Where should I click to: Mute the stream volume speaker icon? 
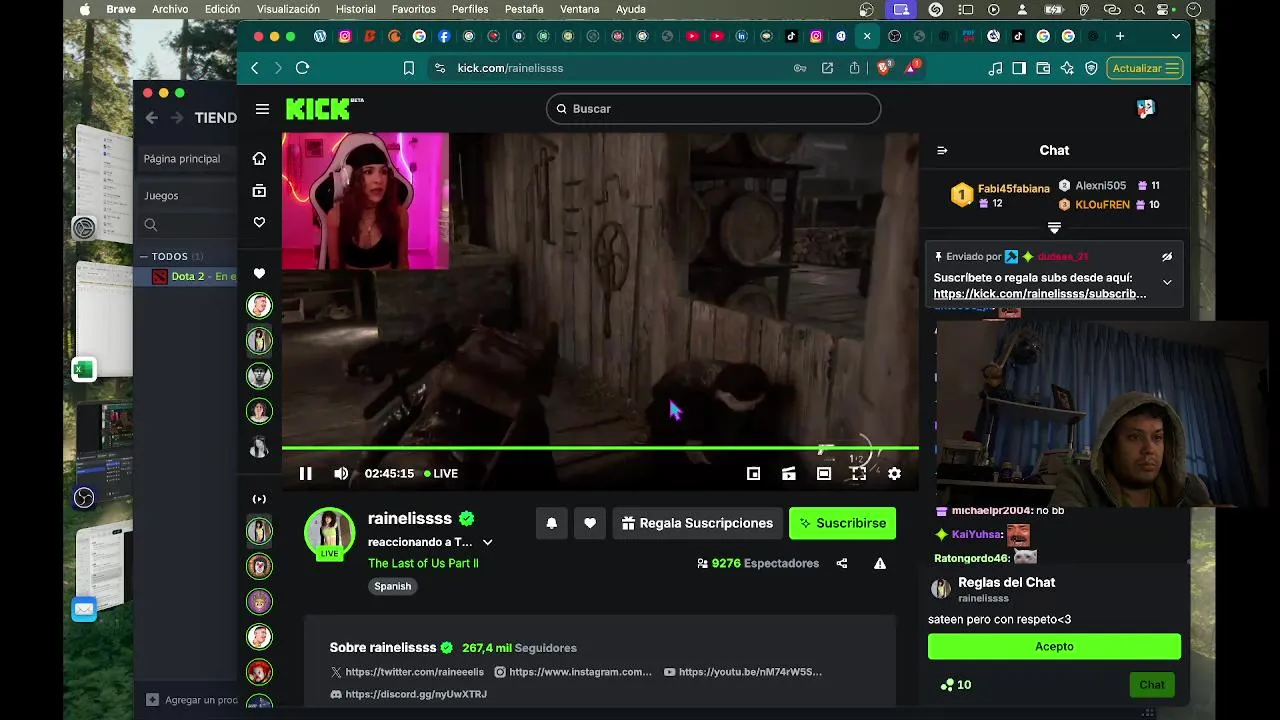341,474
